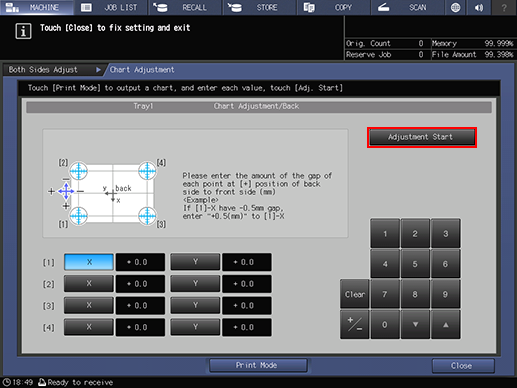Screen dimensions: 517x388
Task: Tap keypad digit 1
Action: click(385, 233)
